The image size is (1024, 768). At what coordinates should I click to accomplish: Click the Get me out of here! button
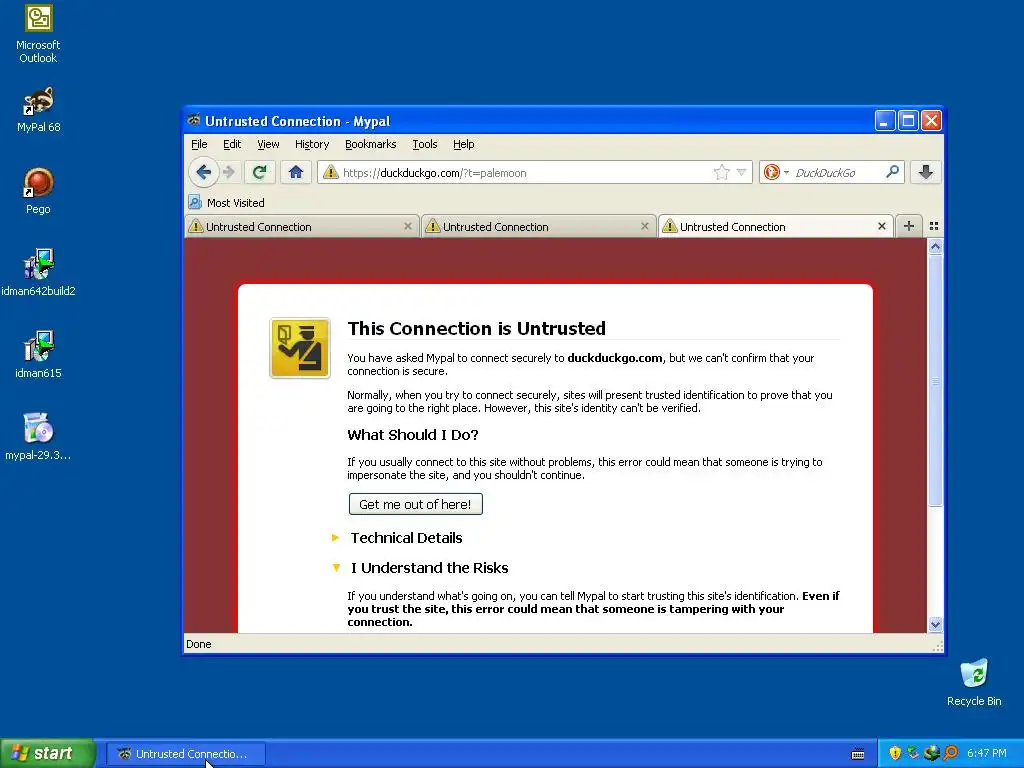pyautogui.click(x=415, y=504)
